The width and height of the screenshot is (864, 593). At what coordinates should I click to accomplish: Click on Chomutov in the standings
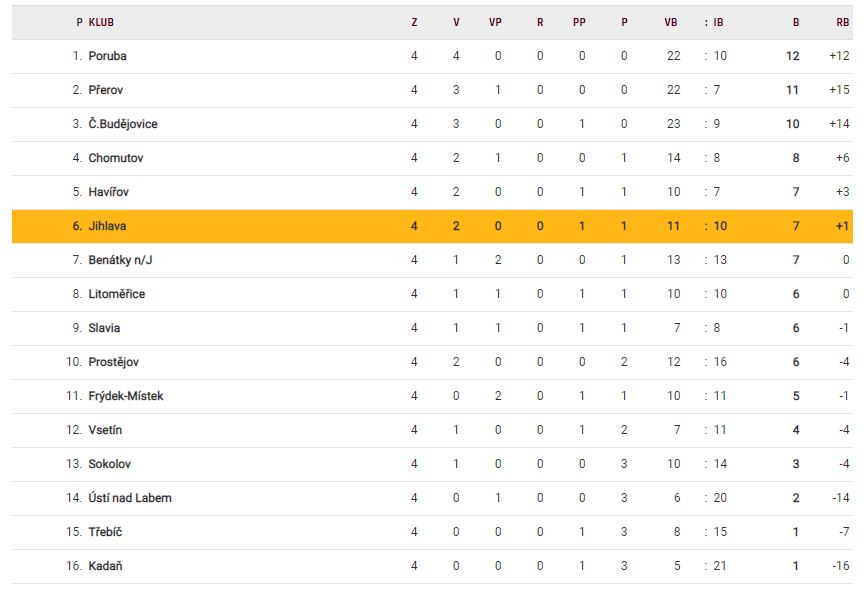pyautogui.click(x=115, y=158)
